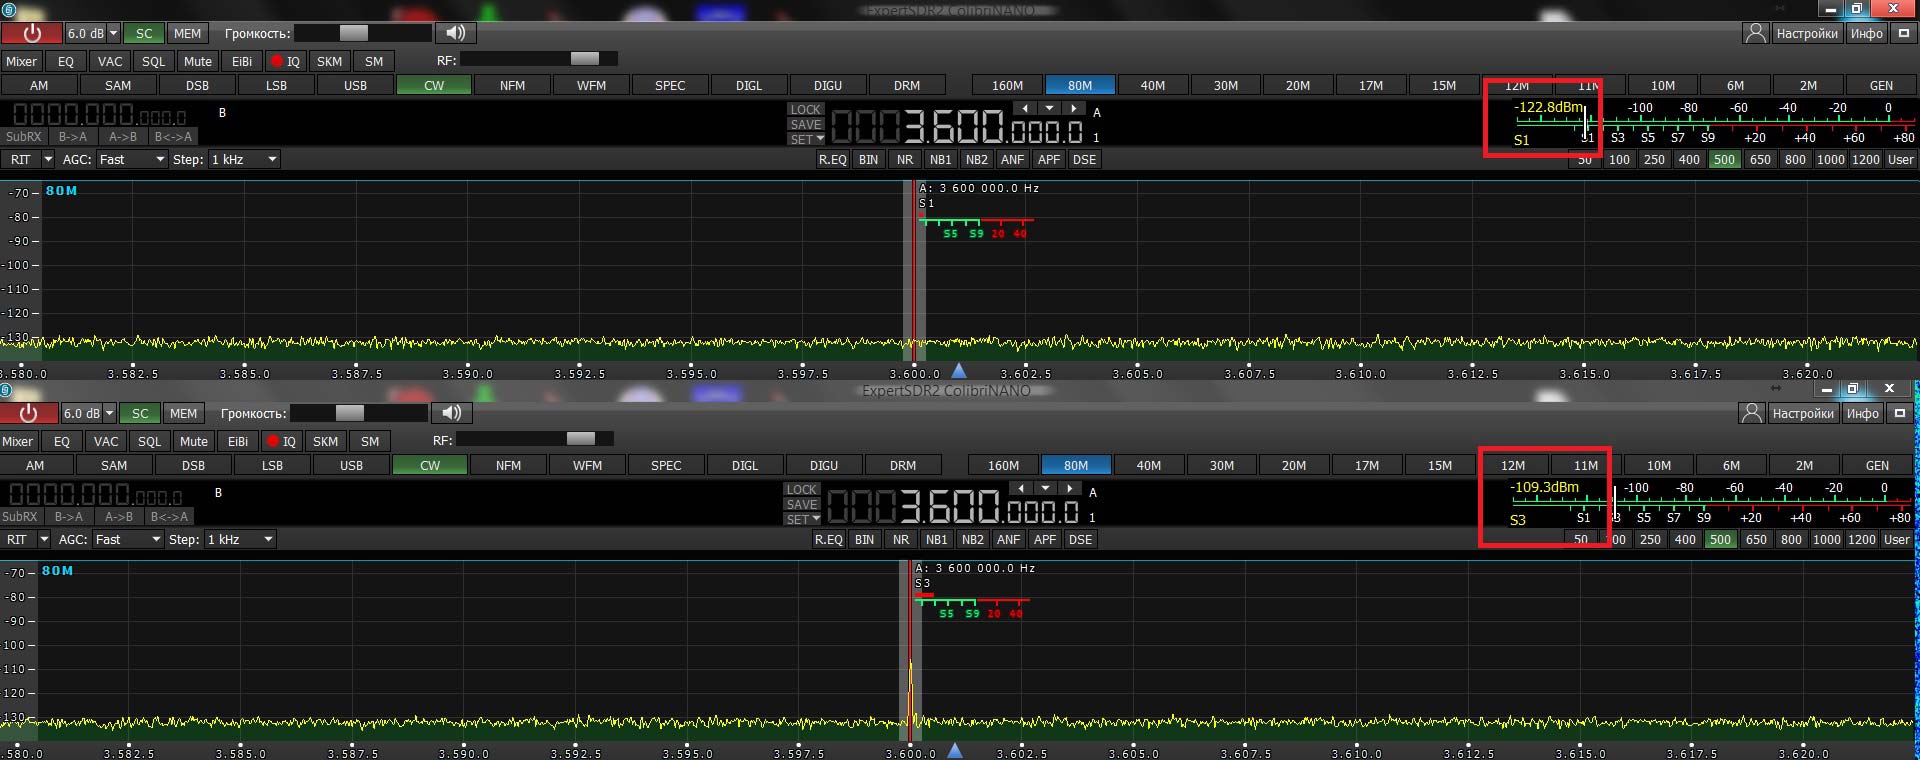Click speaker mute icon in upper window
The width and height of the screenshot is (1920, 760).
coord(456,33)
